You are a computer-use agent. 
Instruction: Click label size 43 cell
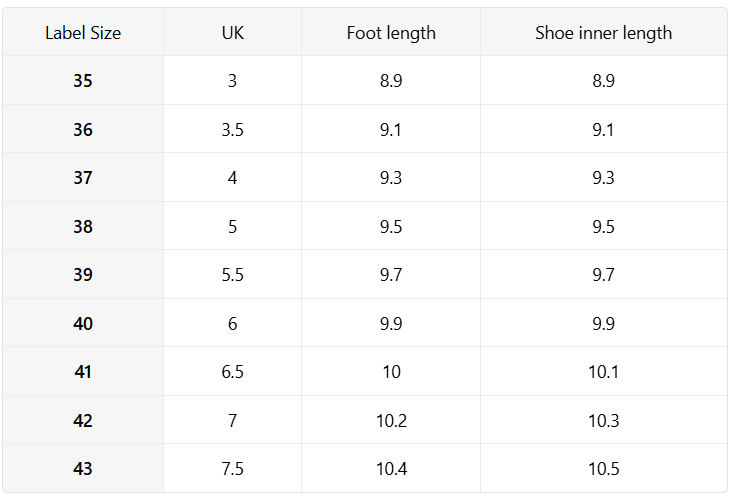(x=83, y=468)
